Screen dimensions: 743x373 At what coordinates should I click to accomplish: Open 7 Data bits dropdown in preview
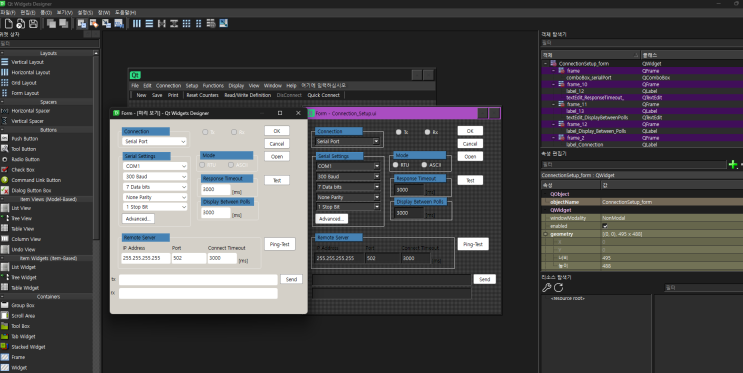point(155,187)
